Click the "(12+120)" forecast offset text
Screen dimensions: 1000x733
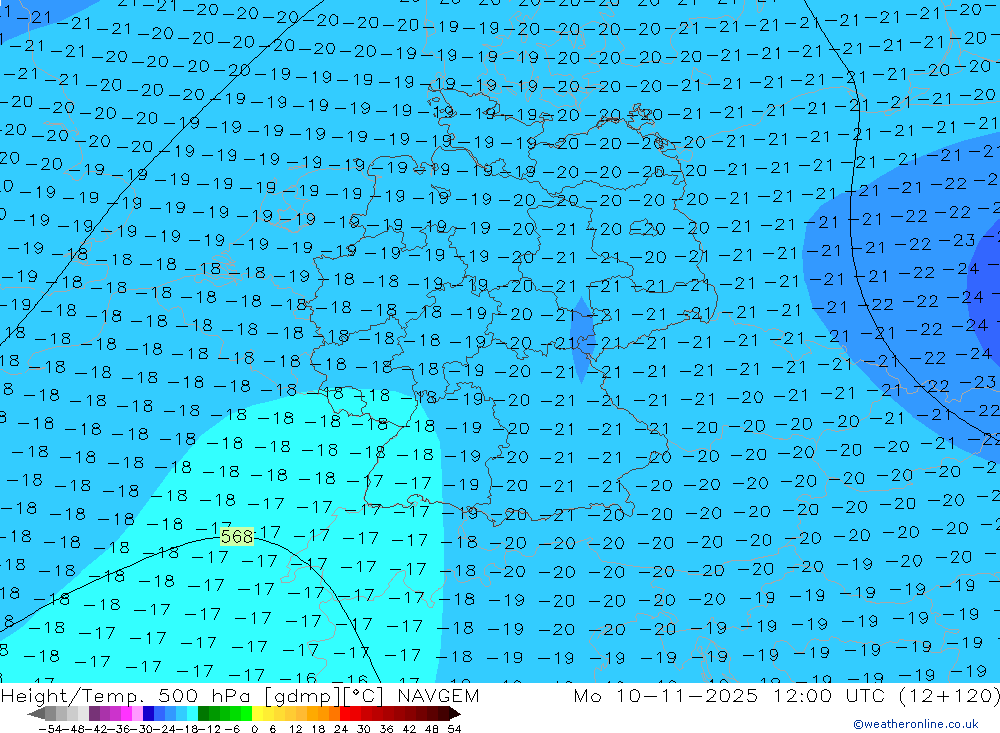pos(949,695)
